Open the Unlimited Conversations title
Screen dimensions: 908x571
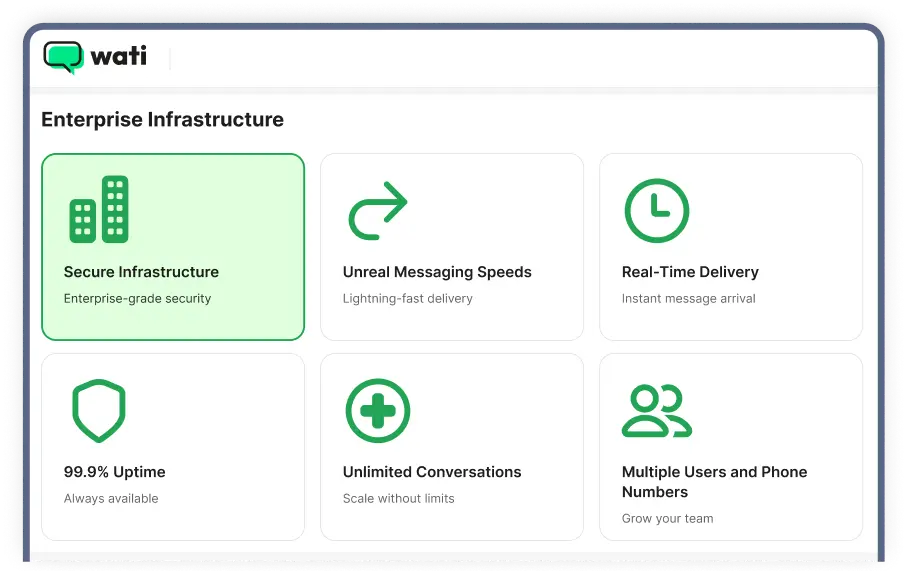[432, 472]
